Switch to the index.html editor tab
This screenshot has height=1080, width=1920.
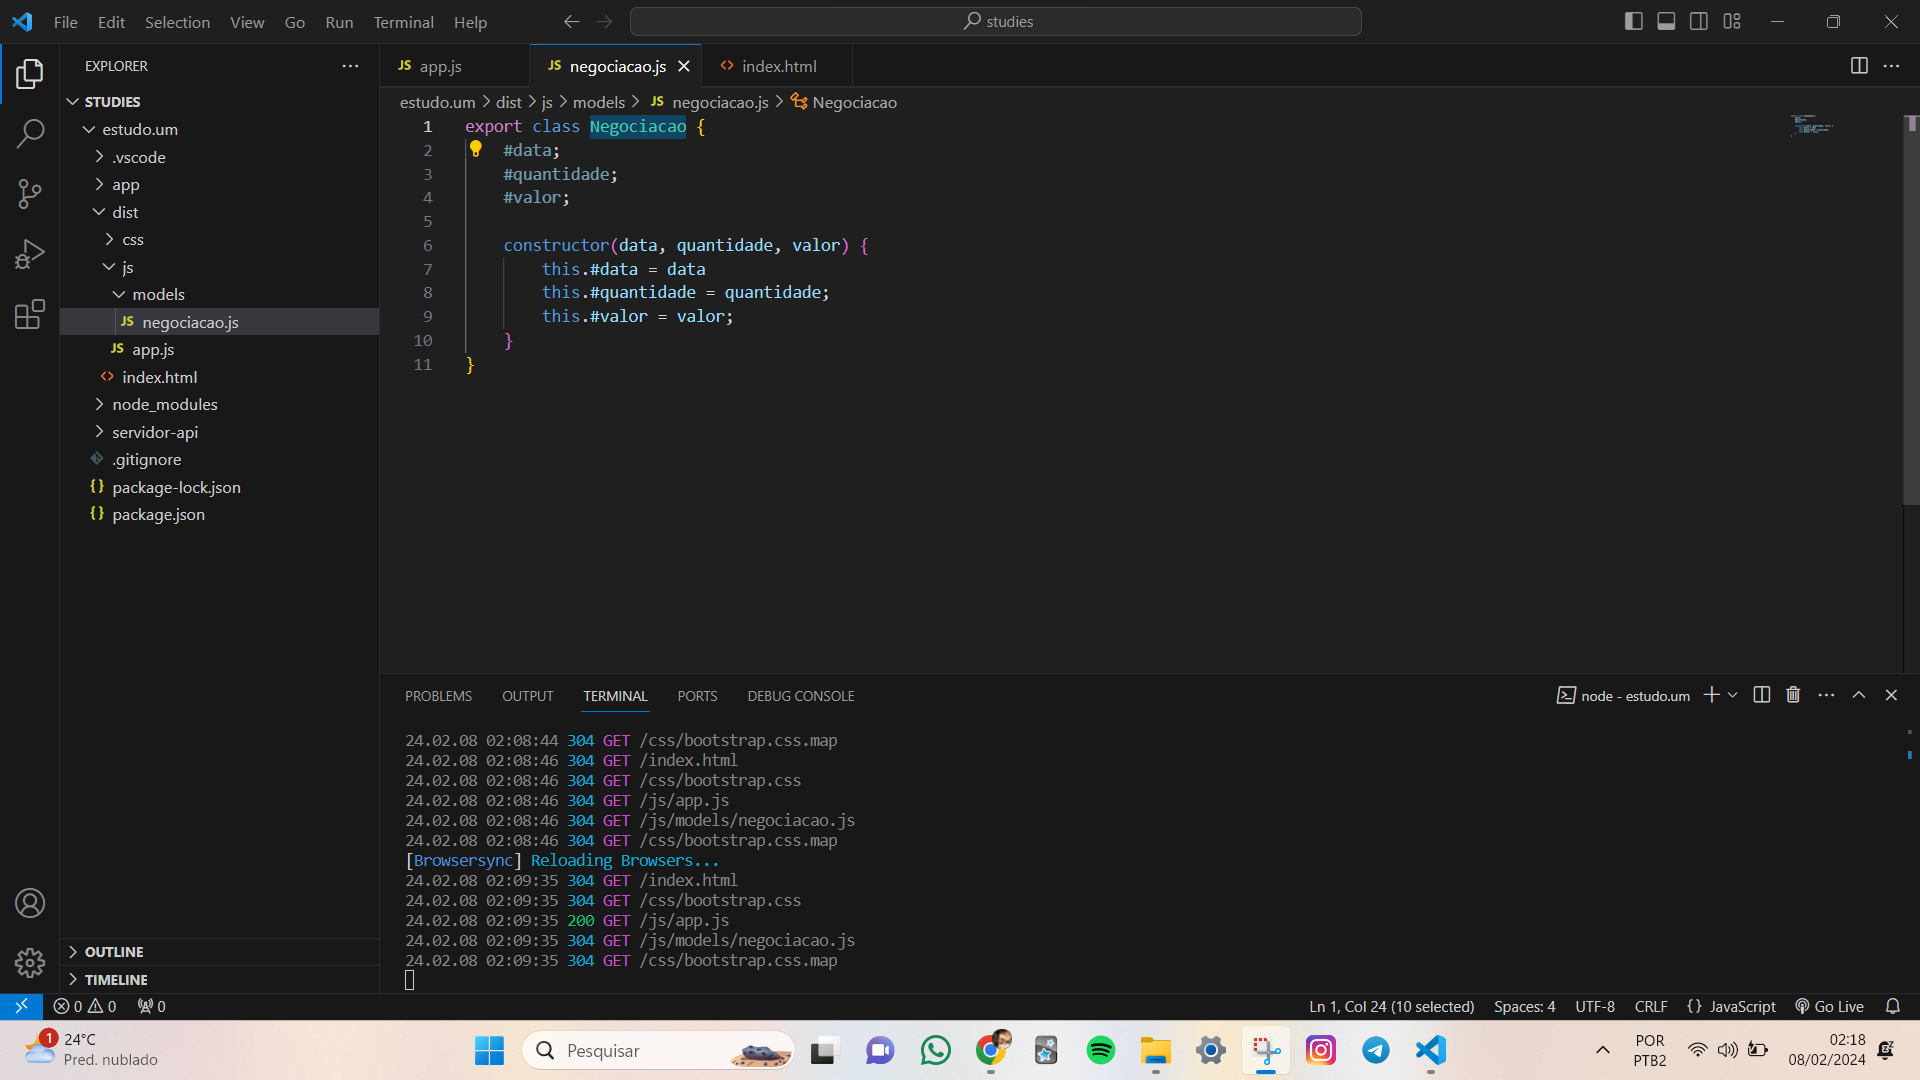click(x=778, y=66)
